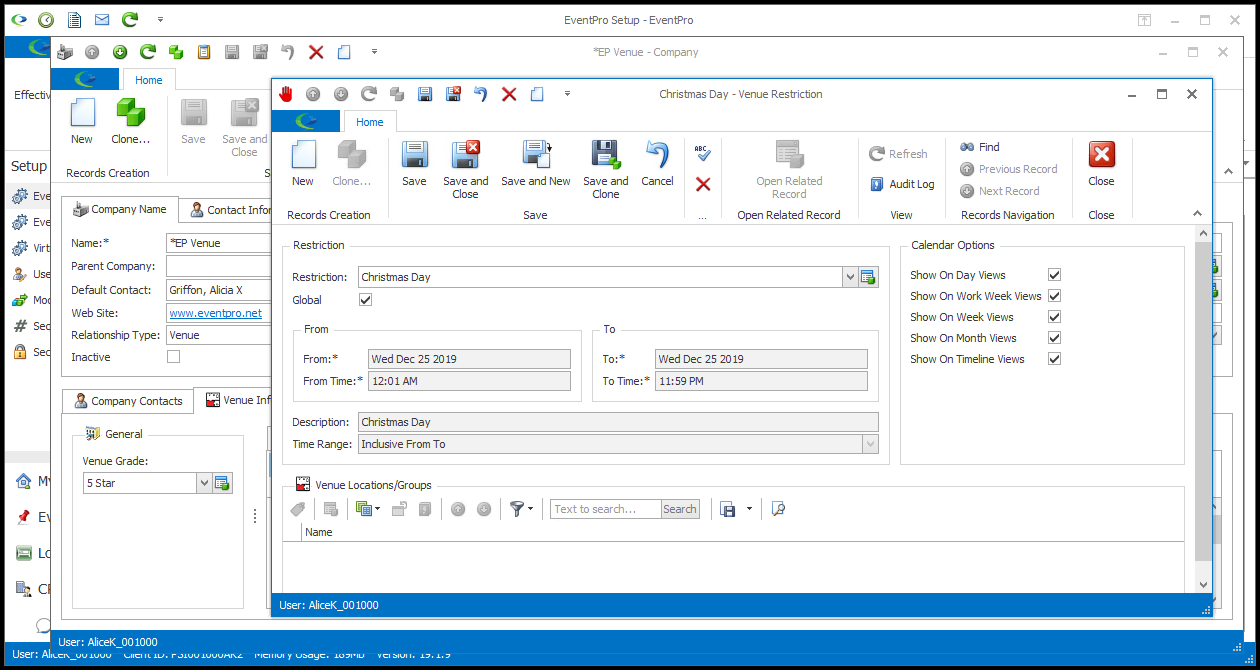1260x670 pixels.
Task: Toggle Show On Timeline Views checkbox
Action: [x=1054, y=359]
